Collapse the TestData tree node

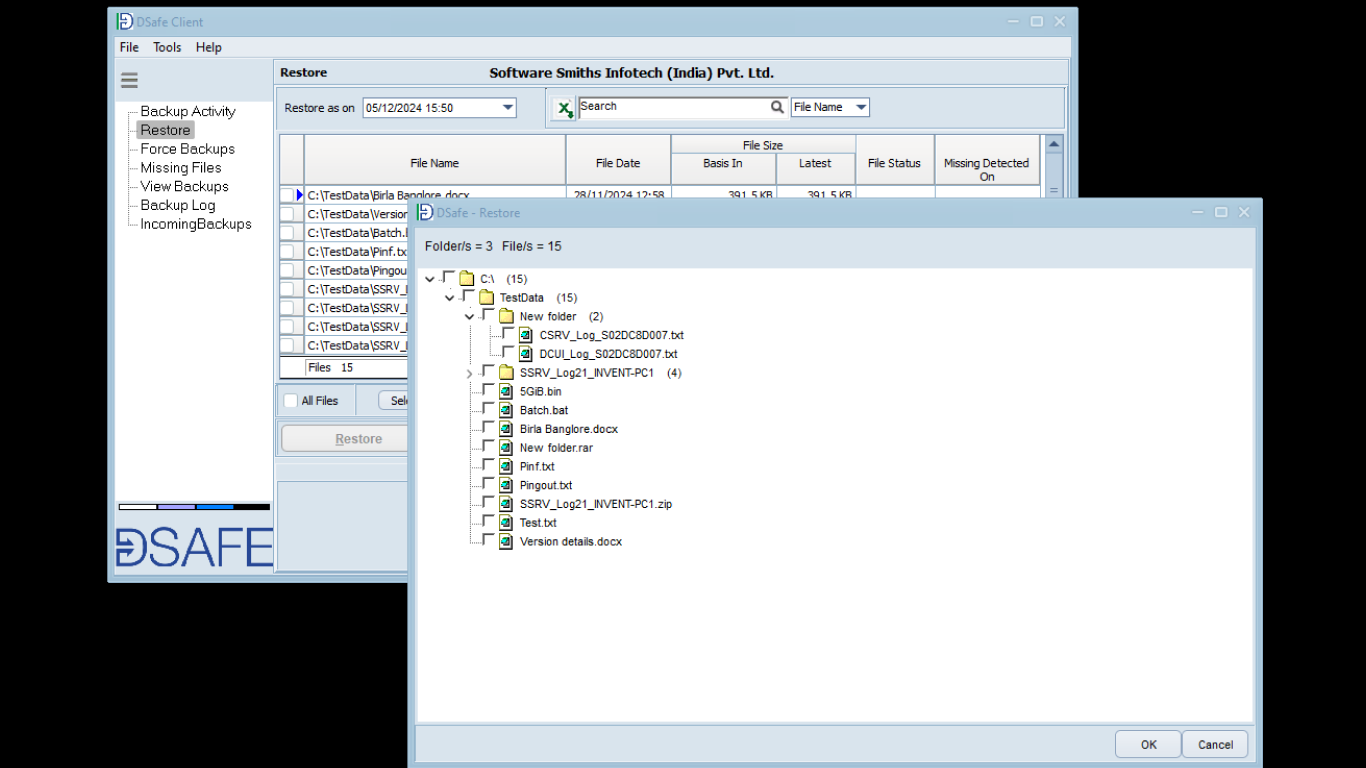point(450,298)
